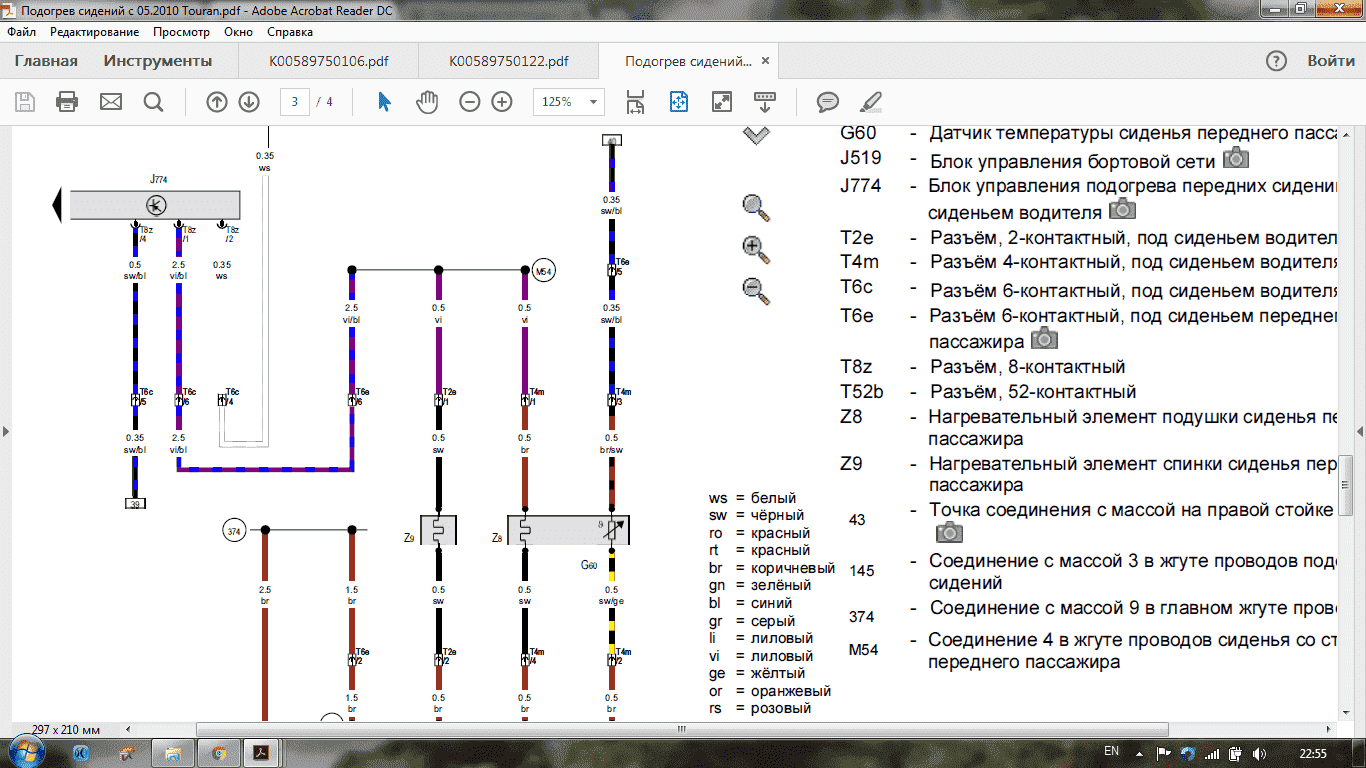Open the Файл menu

(21, 32)
